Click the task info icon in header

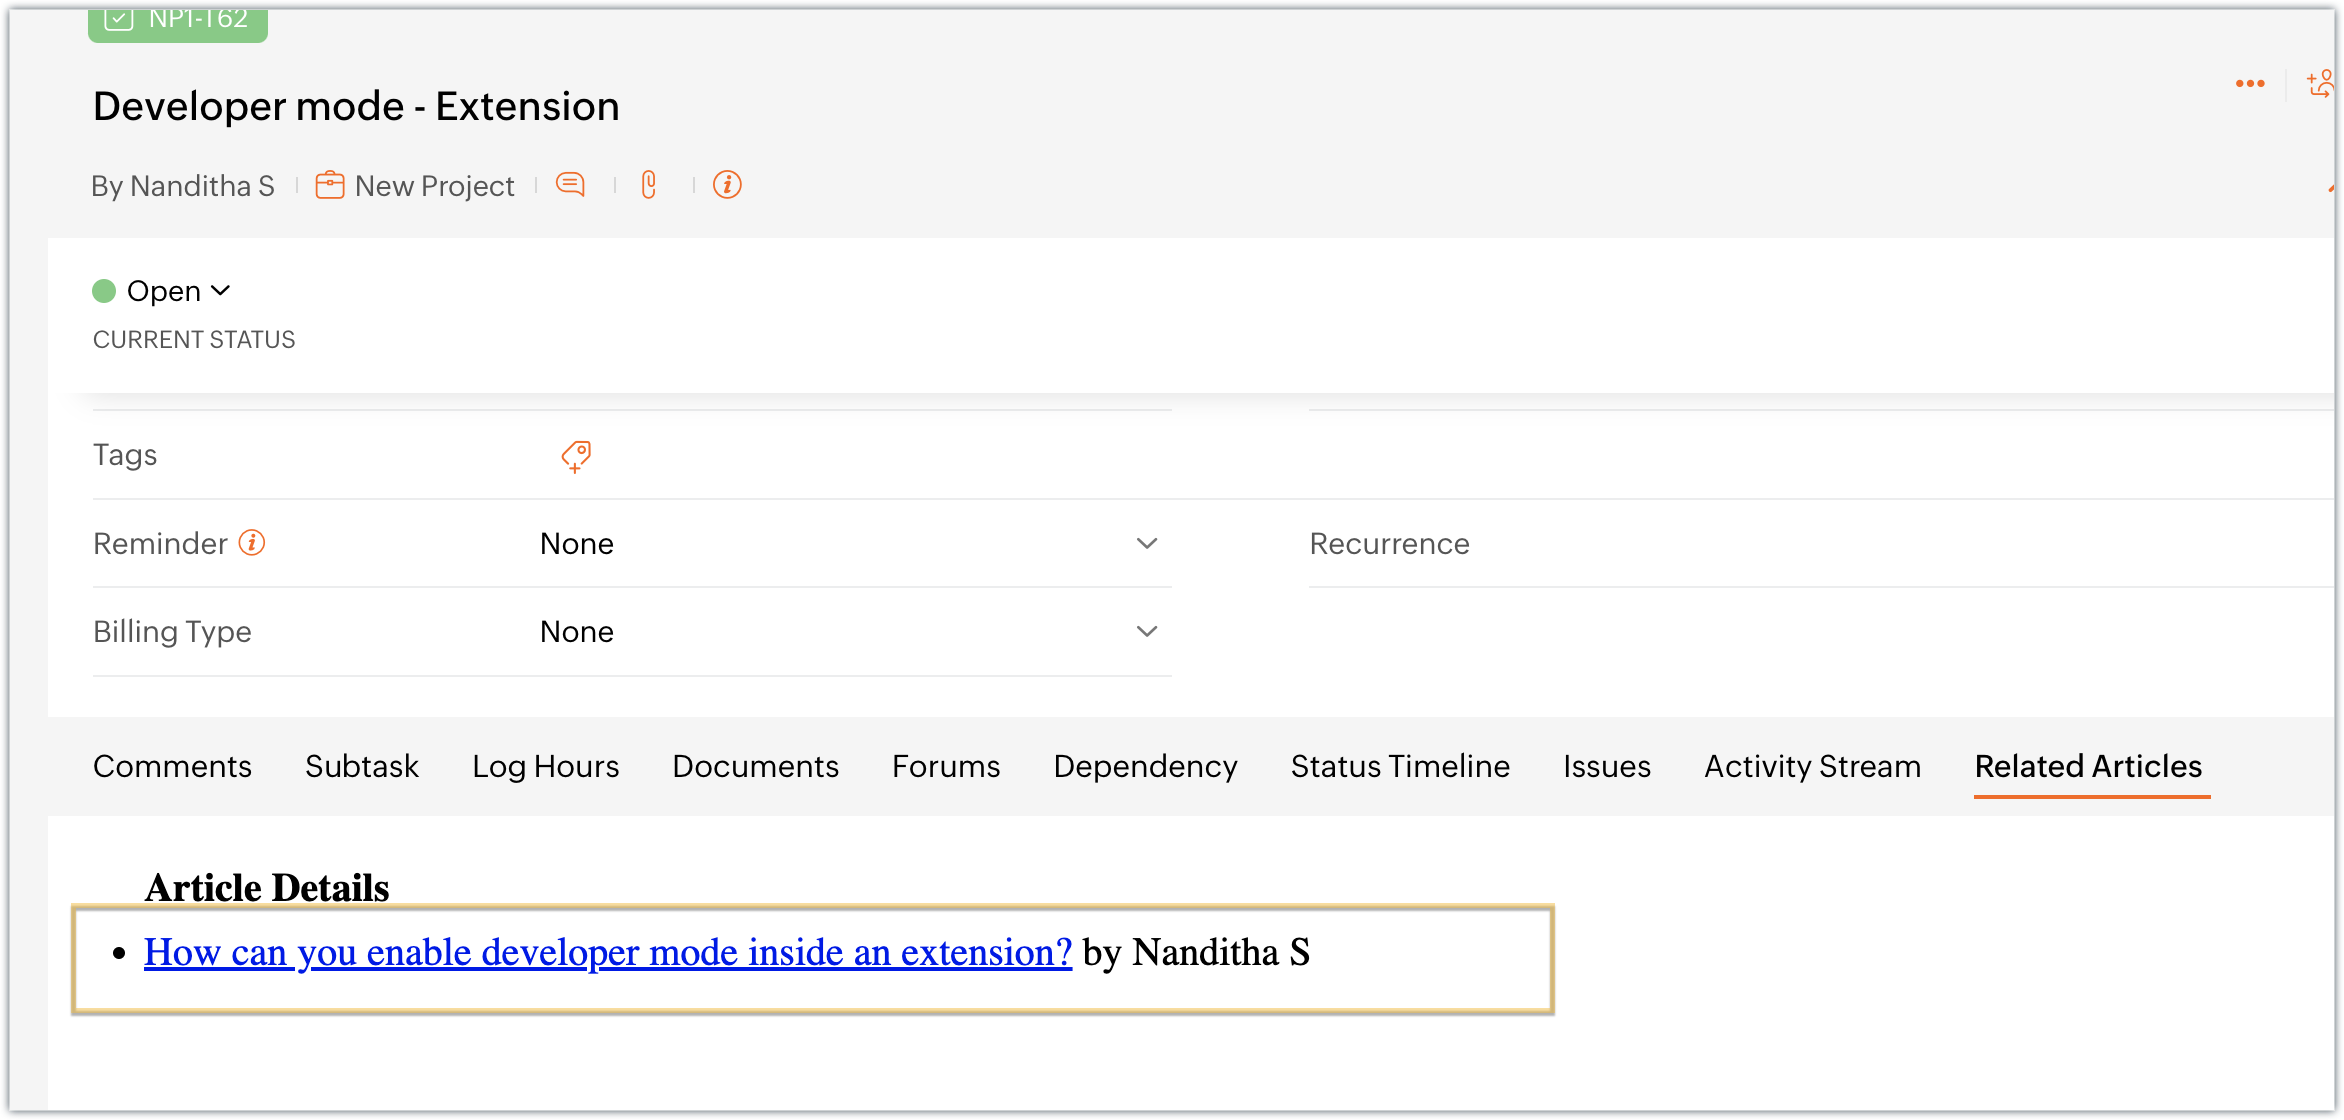pyautogui.click(x=727, y=185)
